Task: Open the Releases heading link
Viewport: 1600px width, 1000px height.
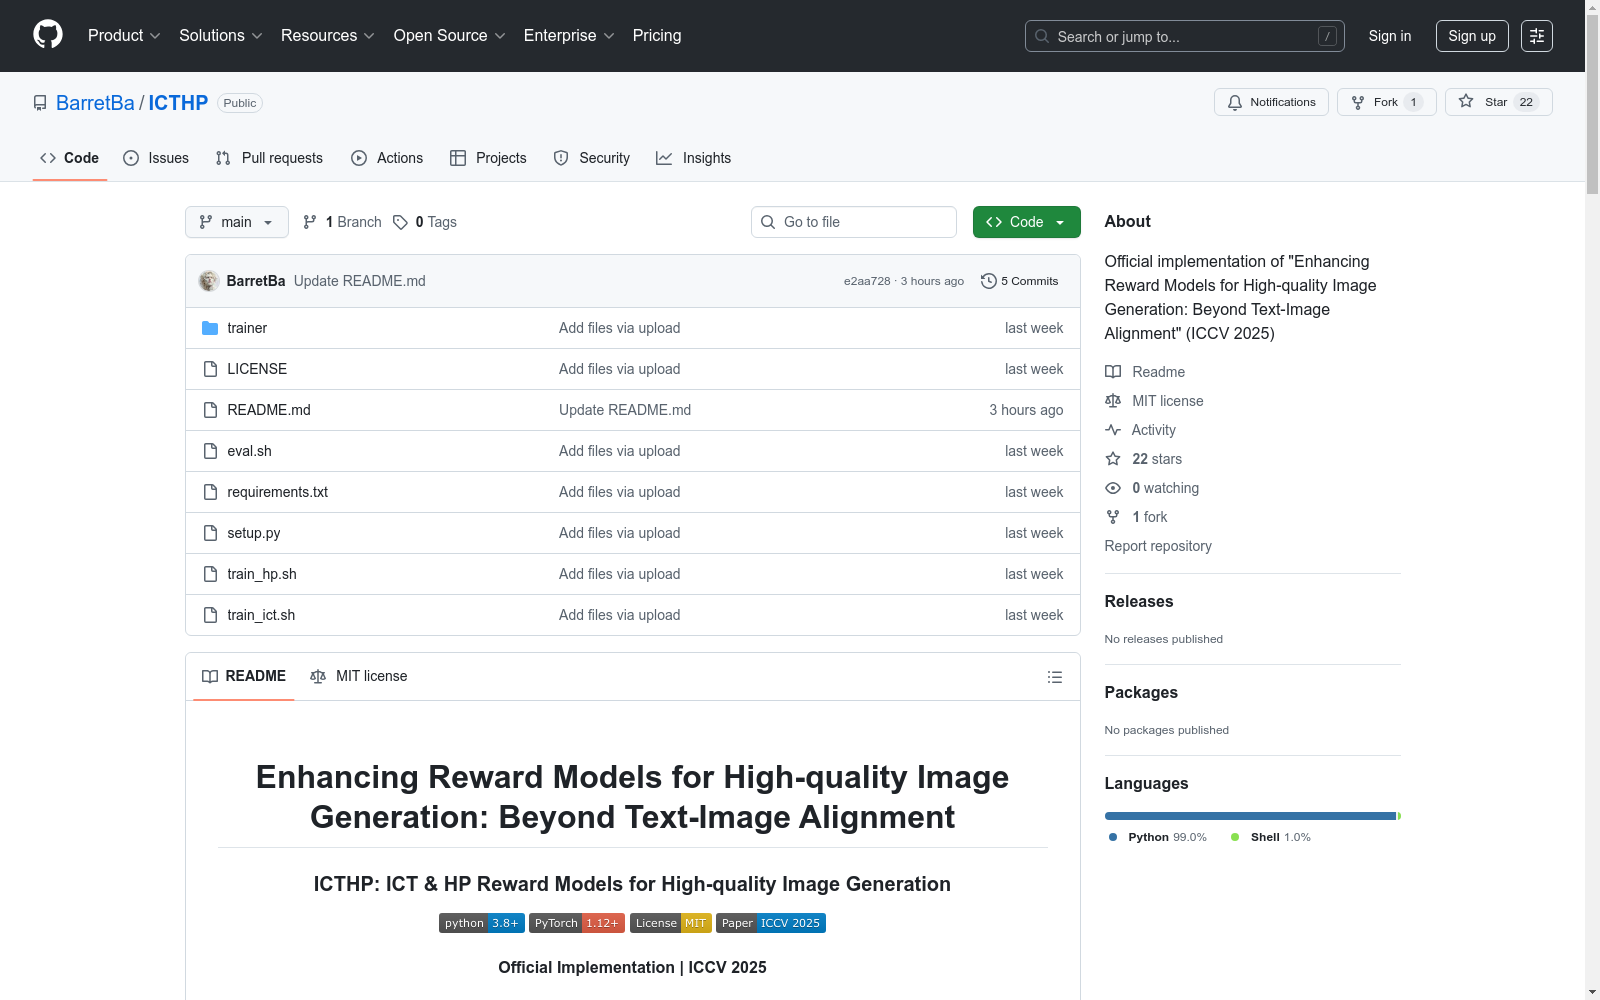Action: click(1139, 601)
